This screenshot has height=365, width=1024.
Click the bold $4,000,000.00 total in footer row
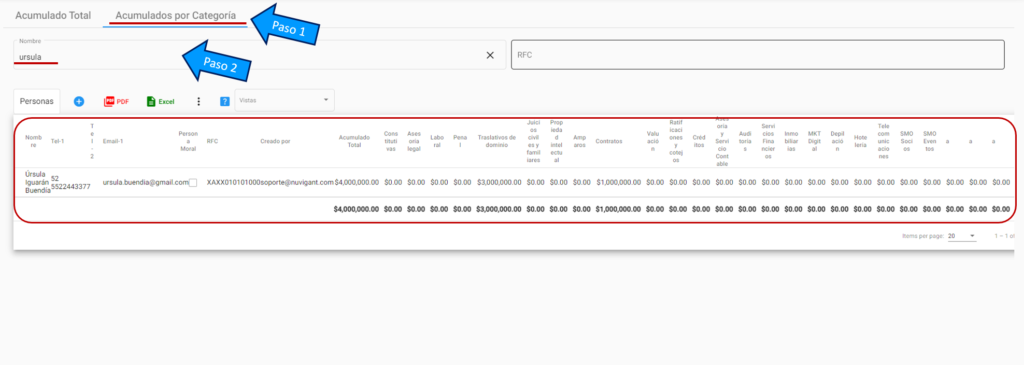pos(357,210)
